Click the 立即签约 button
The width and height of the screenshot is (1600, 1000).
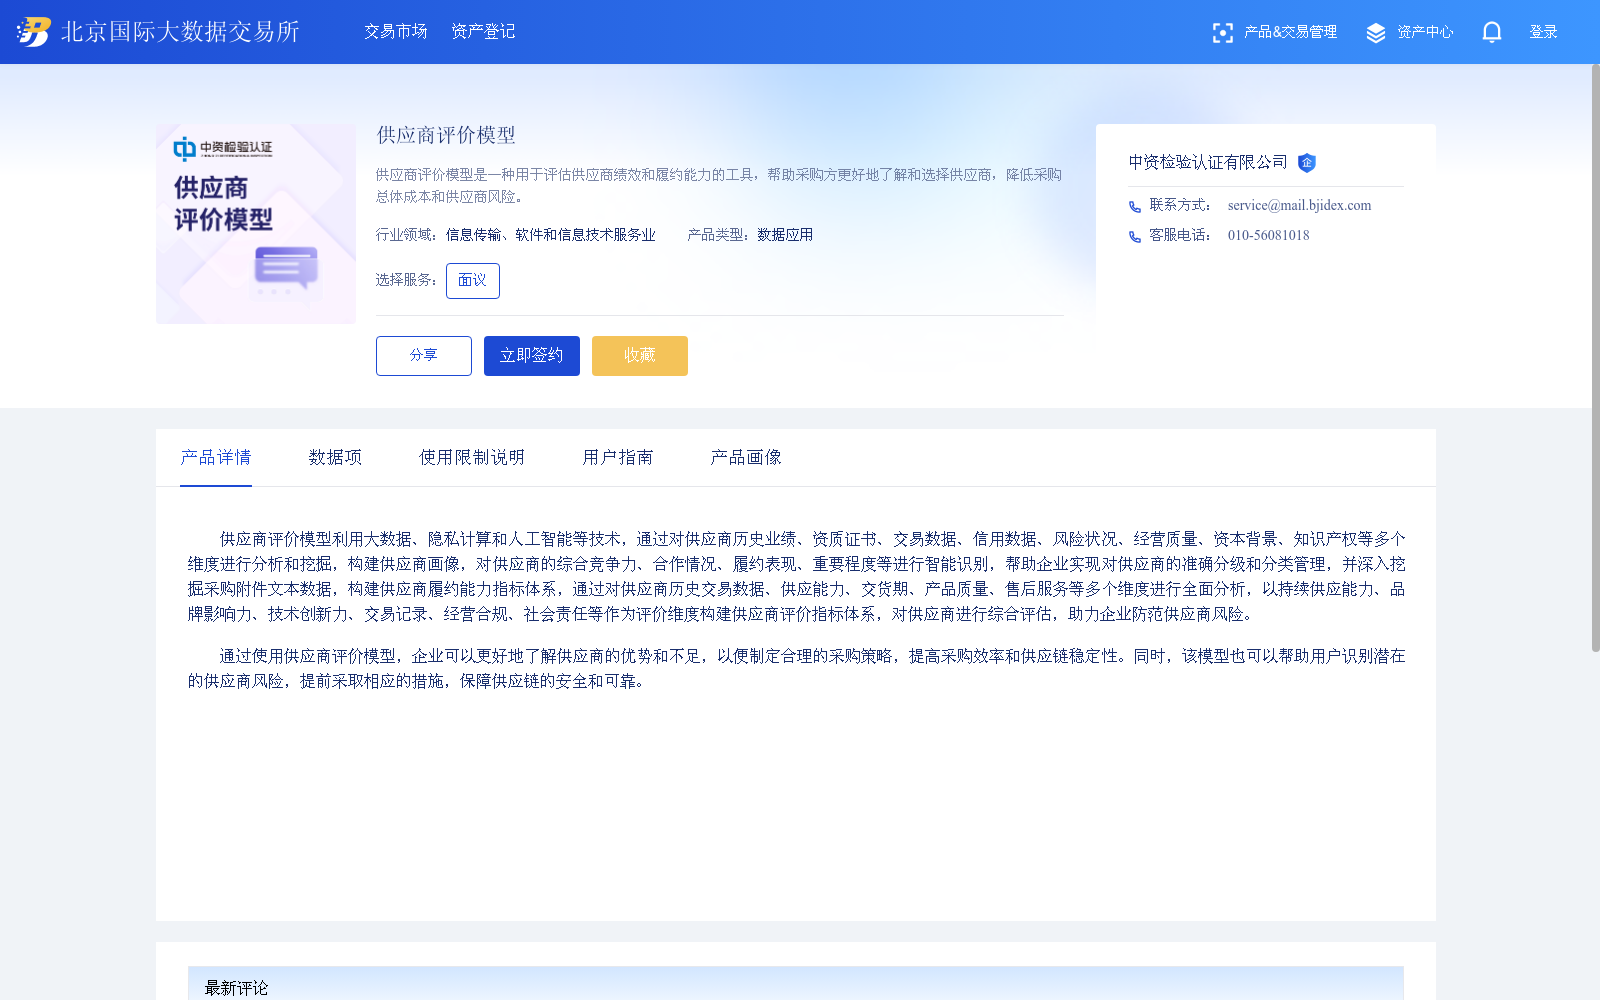pyautogui.click(x=532, y=356)
